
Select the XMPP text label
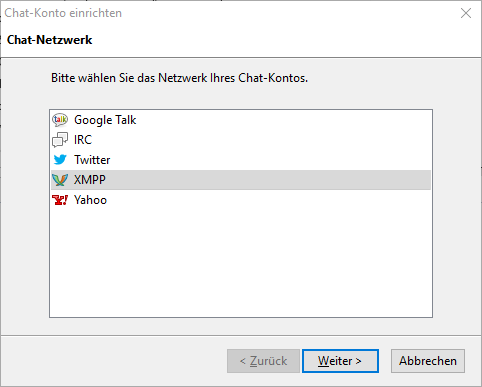(x=90, y=180)
